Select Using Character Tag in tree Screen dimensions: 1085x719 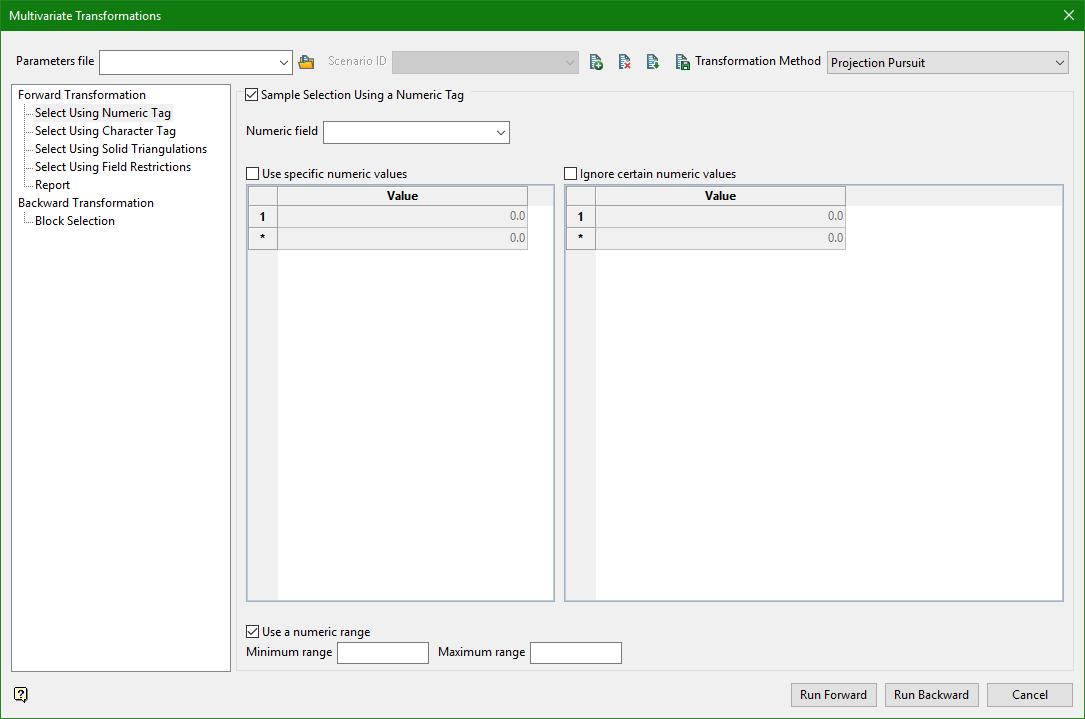coord(105,131)
